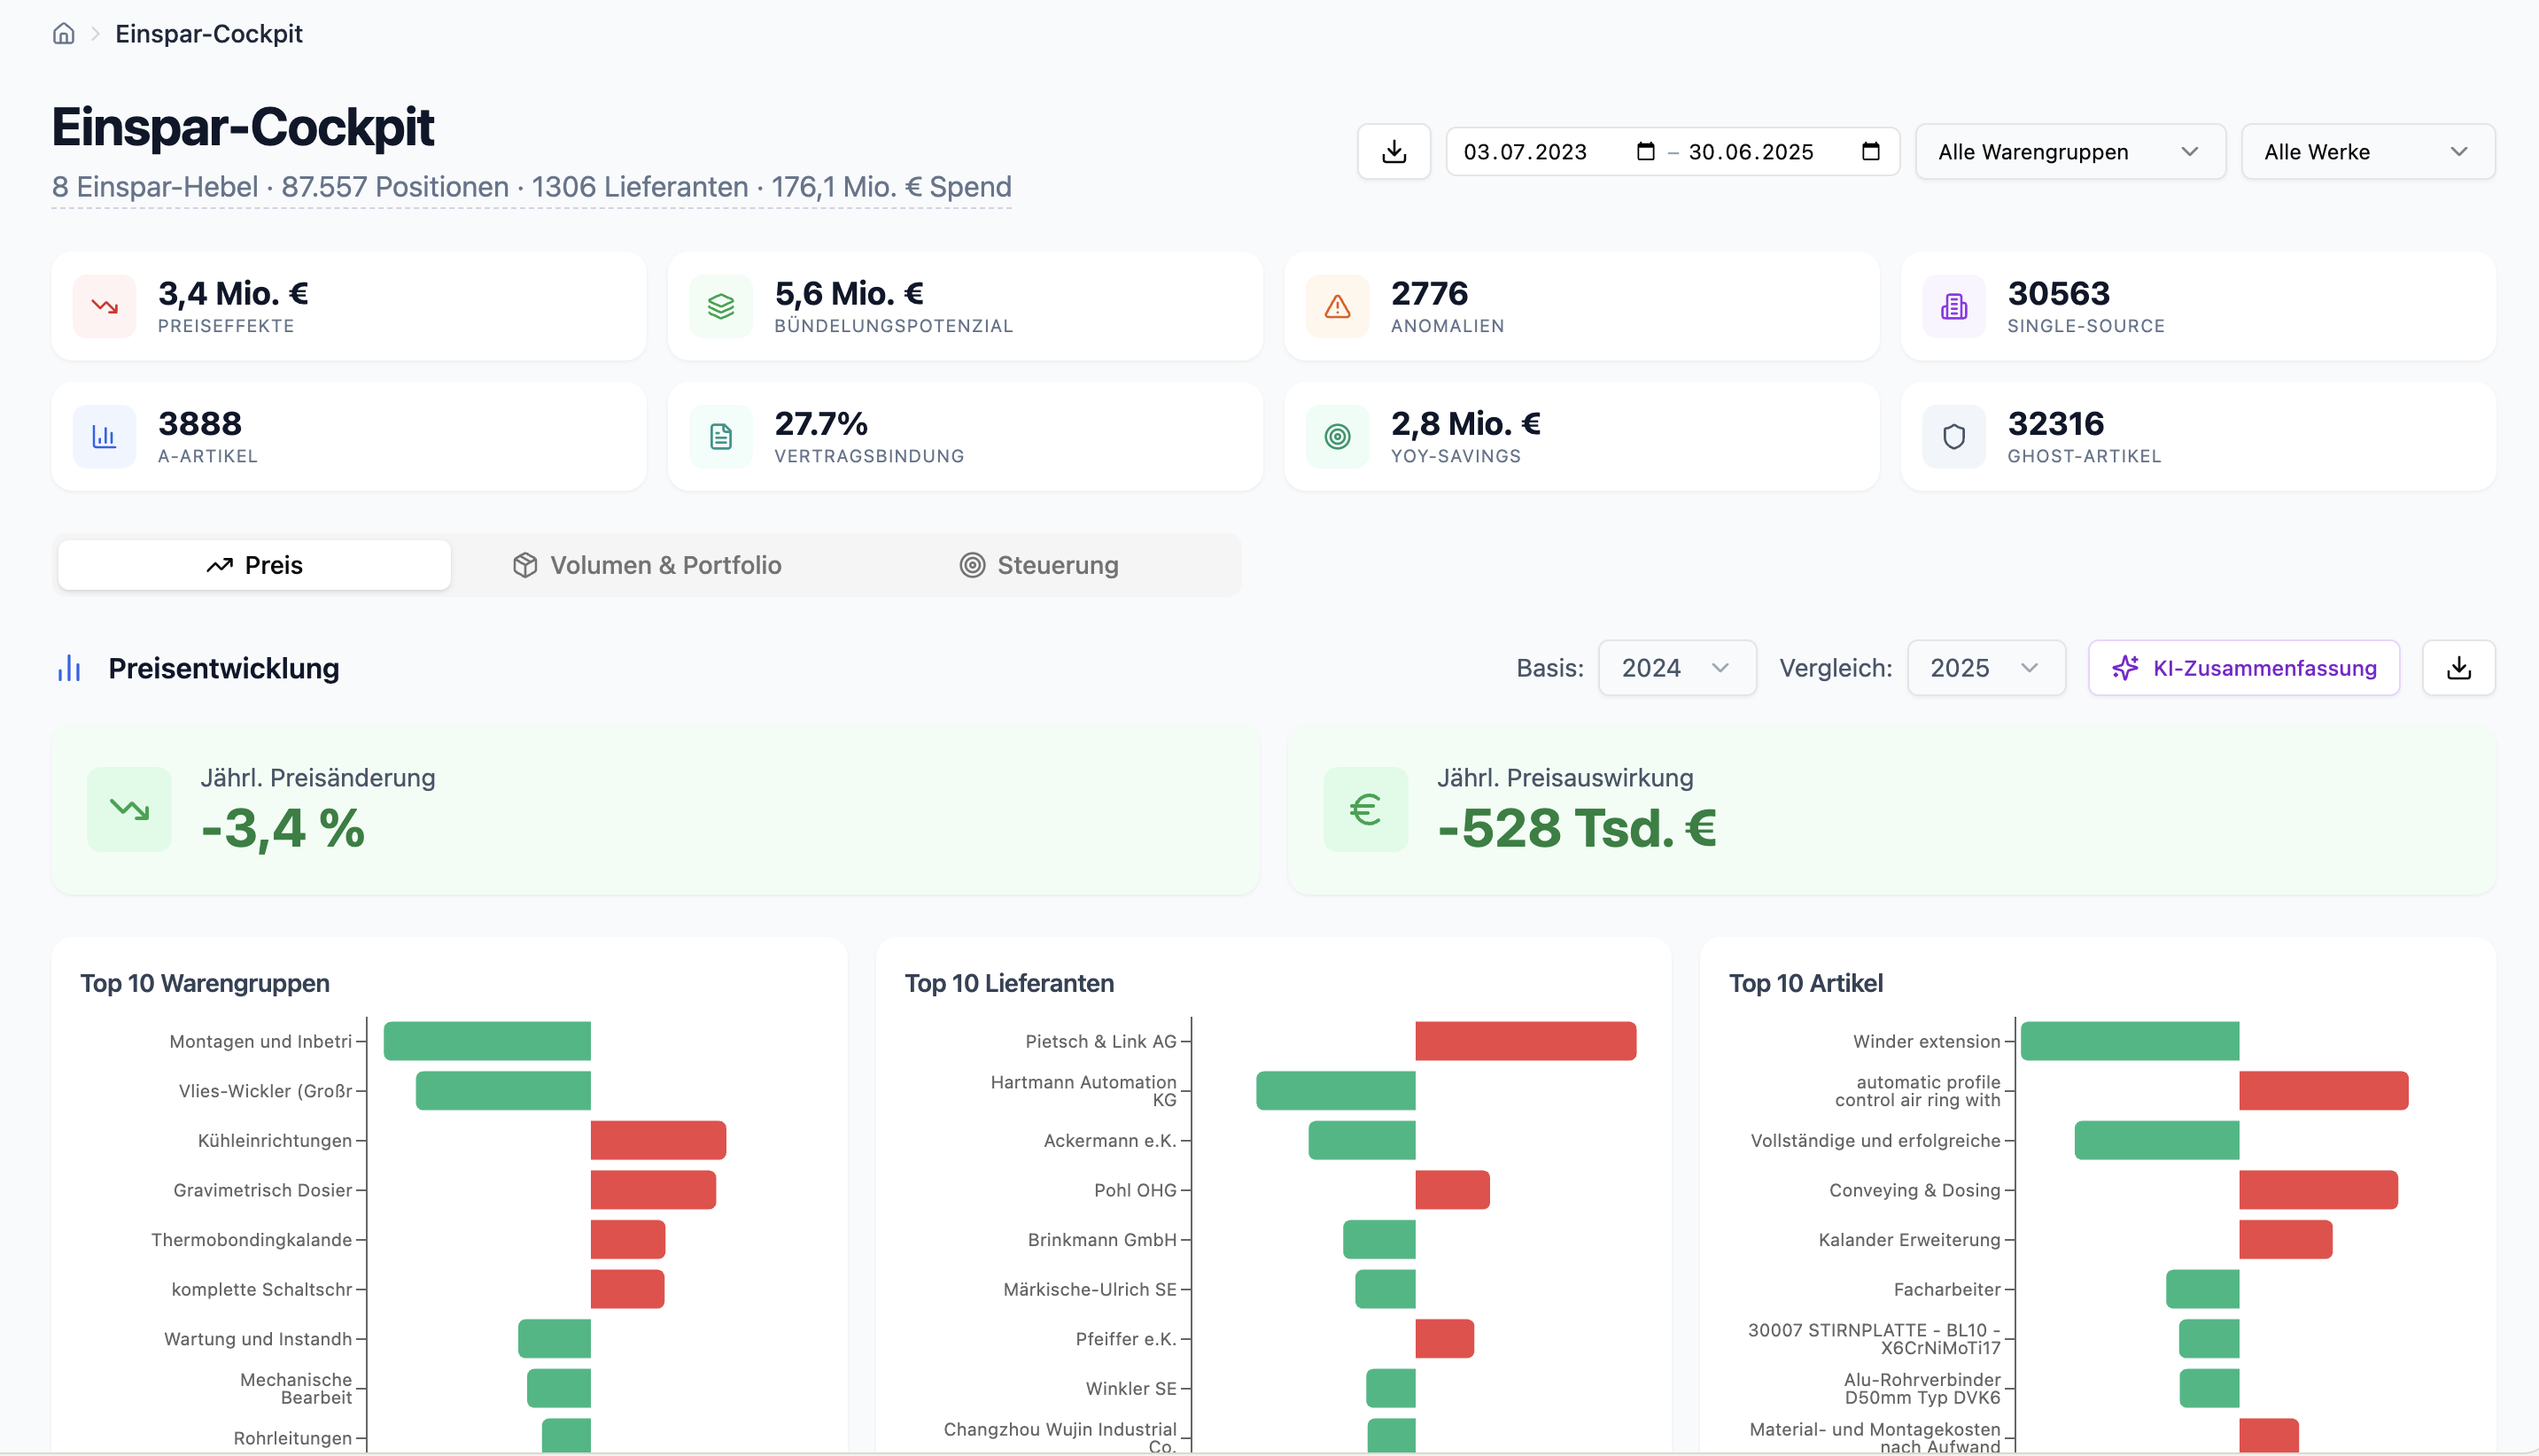Click the Bündelungspotenzial layers icon
The height and width of the screenshot is (1456, 2539).
point(721,306)
